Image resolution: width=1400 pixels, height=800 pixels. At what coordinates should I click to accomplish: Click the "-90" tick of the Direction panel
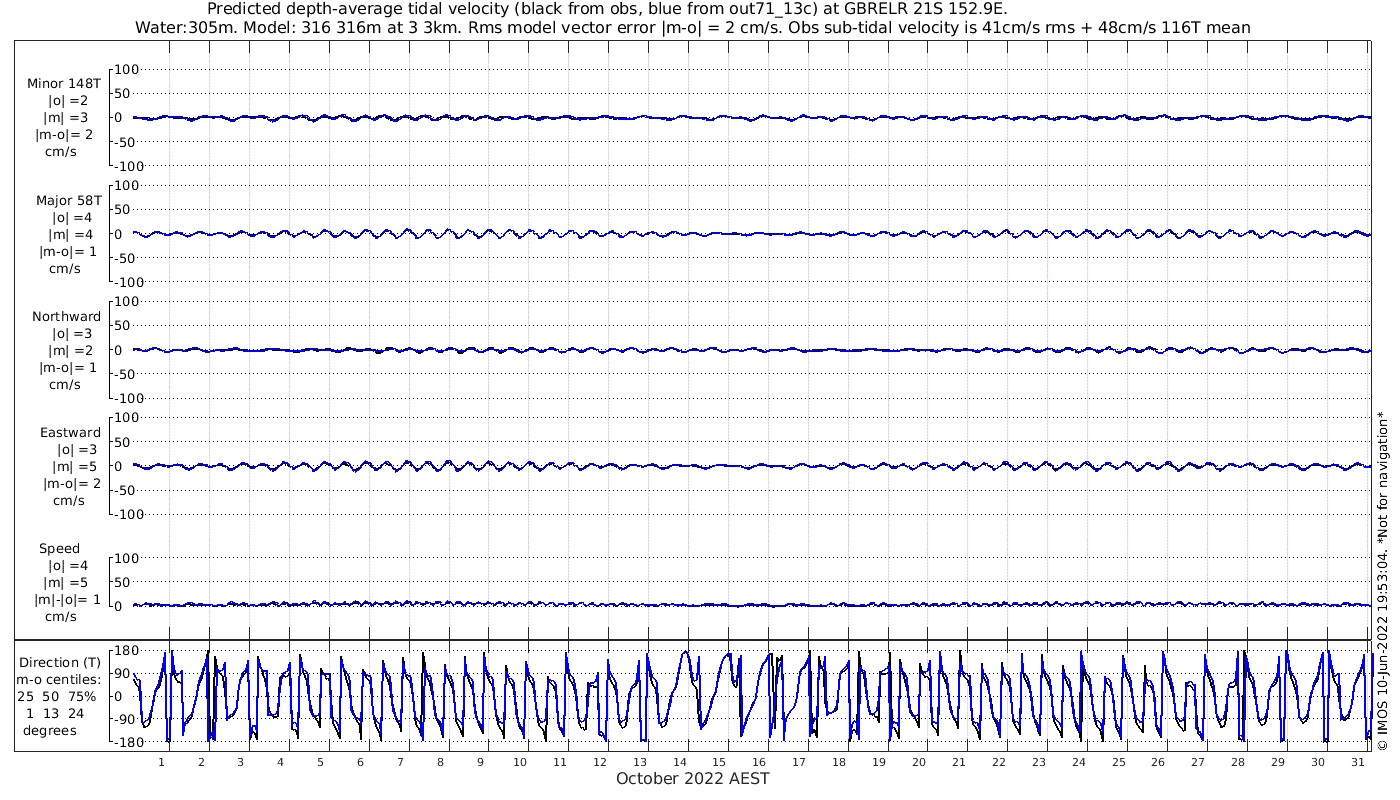(124, 720)
